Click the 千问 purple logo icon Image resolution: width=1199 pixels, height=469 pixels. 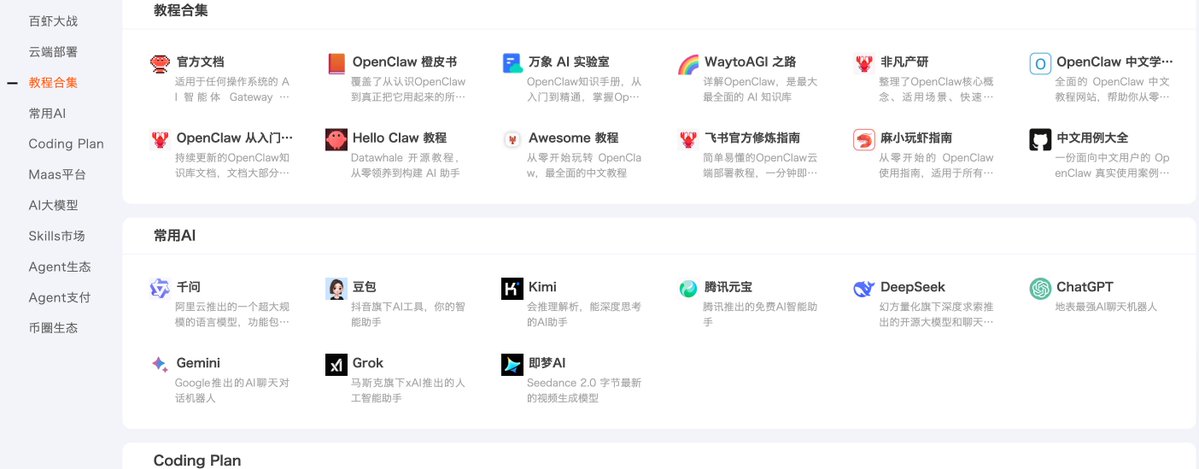(x=160, y=288)
